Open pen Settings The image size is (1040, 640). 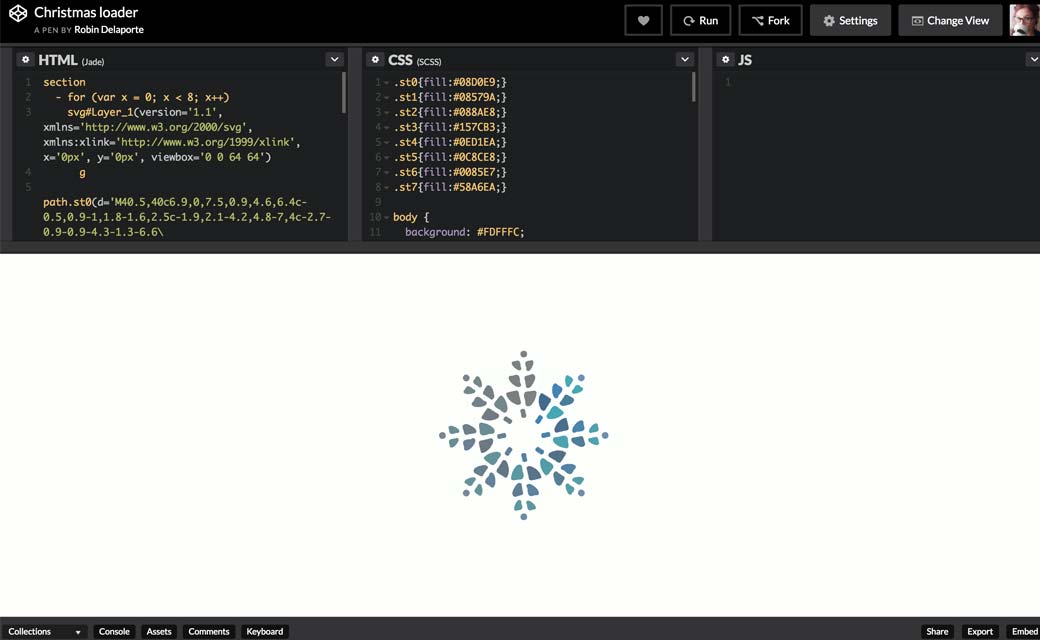[850, 20]
